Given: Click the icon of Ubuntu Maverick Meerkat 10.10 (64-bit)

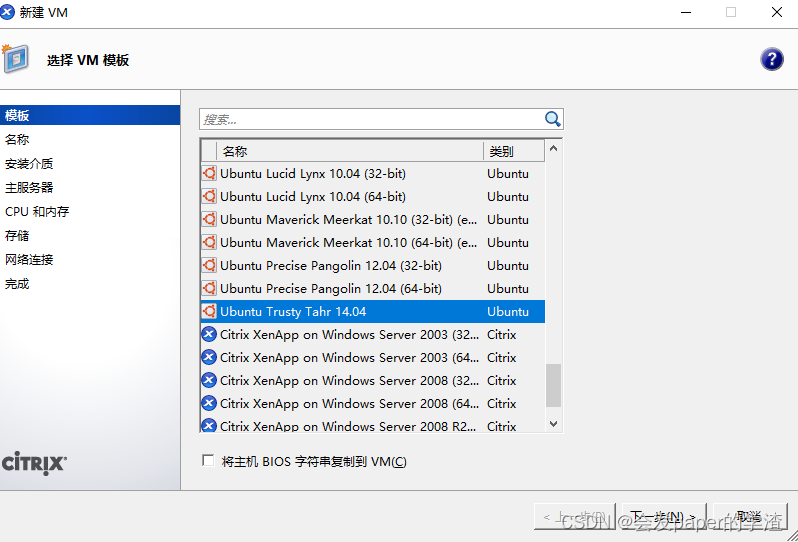Looking at the screenshot, I should point(209,242).
